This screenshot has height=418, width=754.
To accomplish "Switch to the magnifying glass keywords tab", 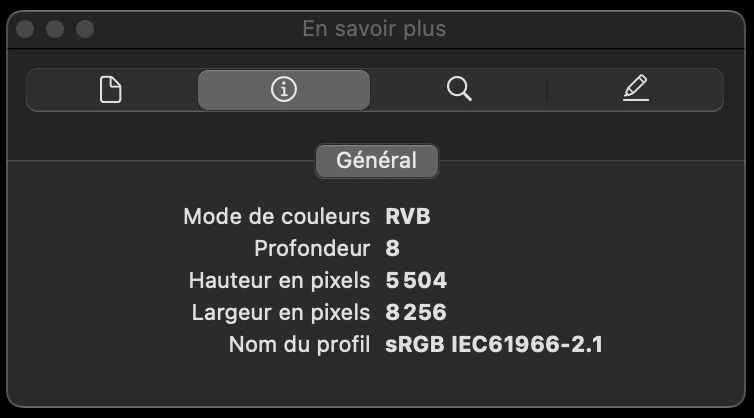I will tap(459, 89).
